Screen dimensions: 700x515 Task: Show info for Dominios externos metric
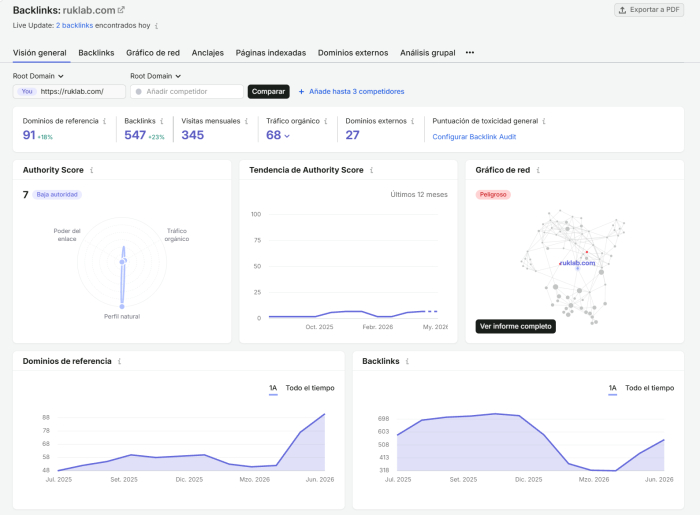click(413, 121)
